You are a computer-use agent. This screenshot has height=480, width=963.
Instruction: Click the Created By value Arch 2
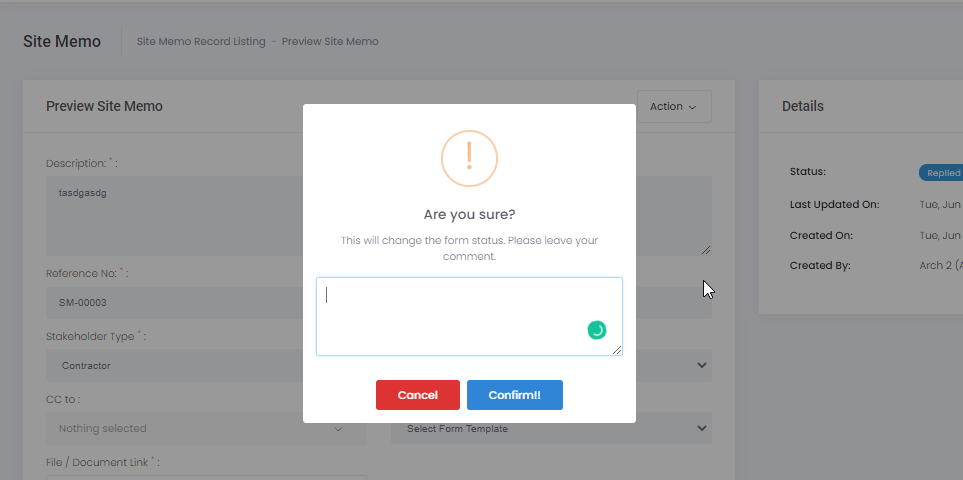coord(943,266)
